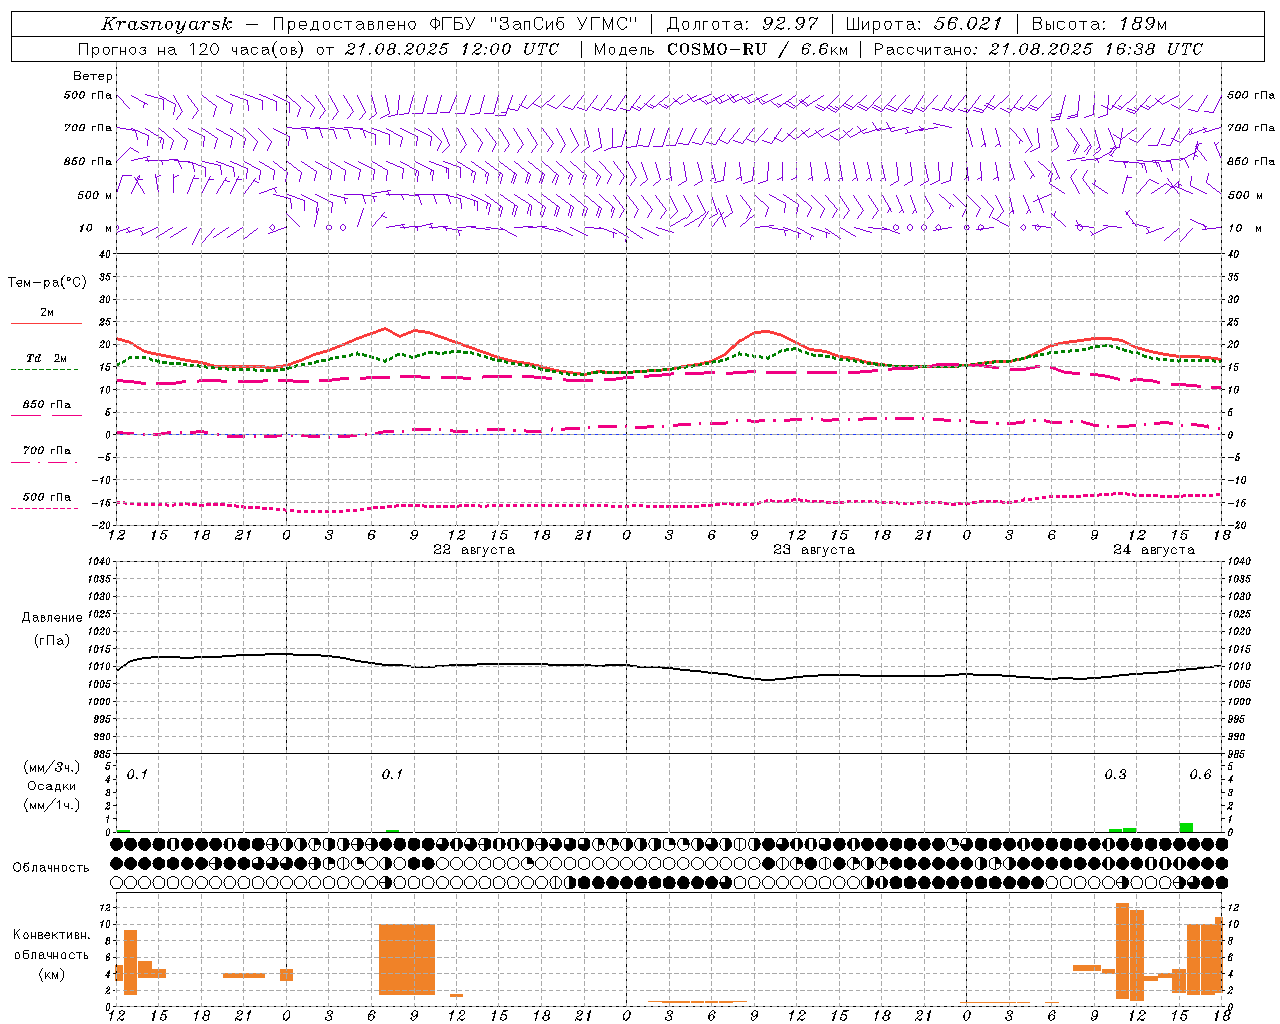Select the Облачность row label

point(51,868)
